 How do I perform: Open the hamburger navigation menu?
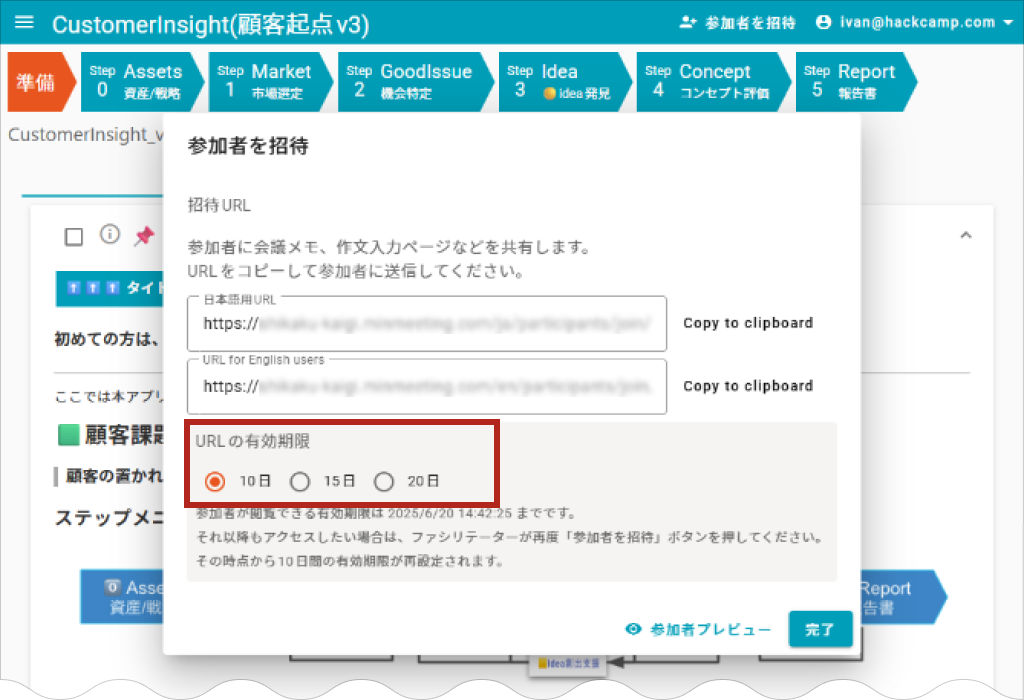[25, 22]
